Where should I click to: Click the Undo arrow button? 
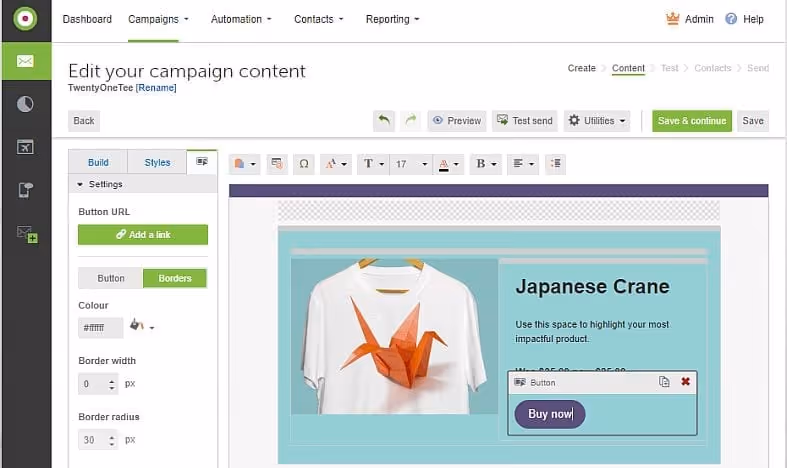384,121
